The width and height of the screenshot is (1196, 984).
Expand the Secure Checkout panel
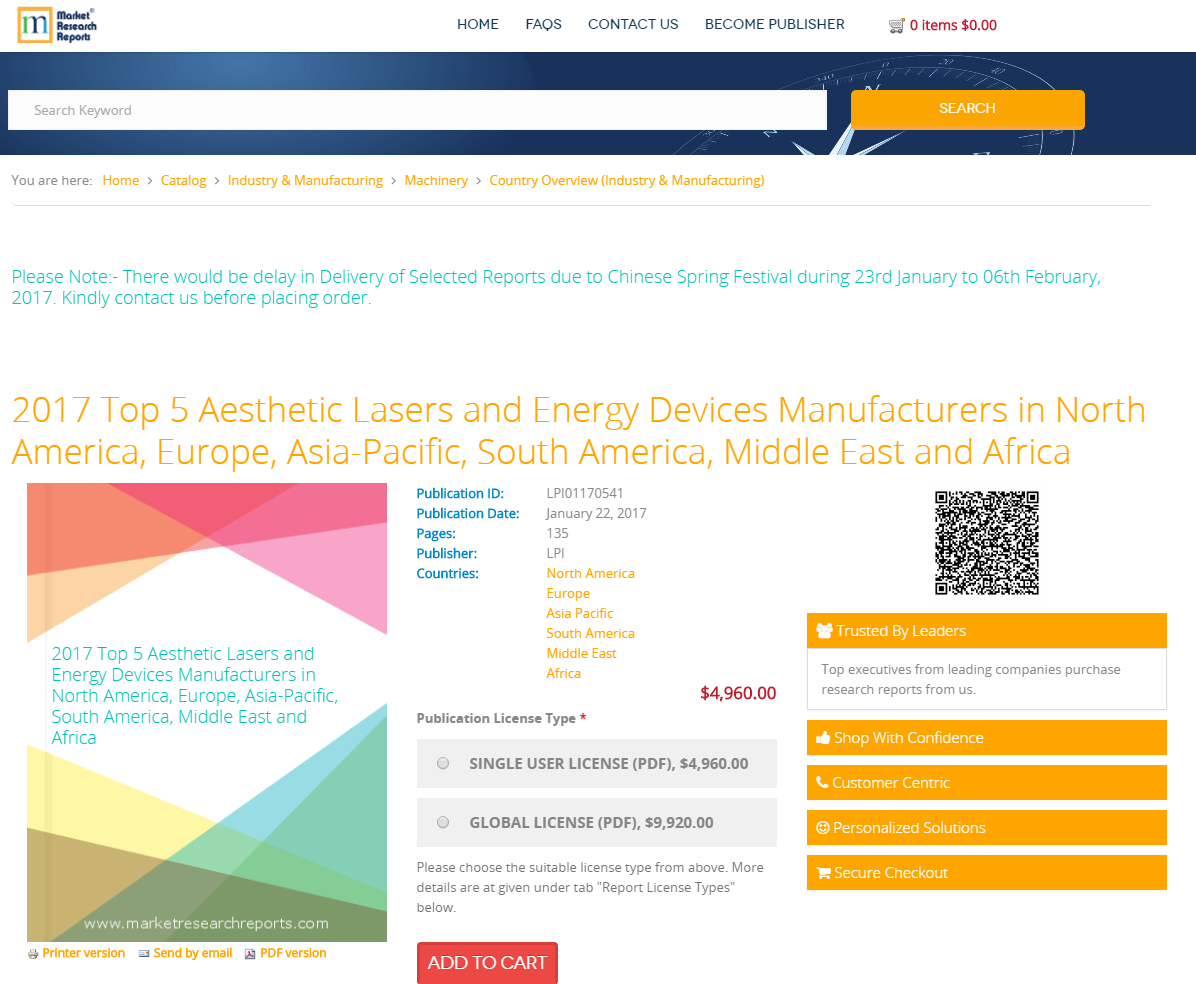[x=987, y=873]
